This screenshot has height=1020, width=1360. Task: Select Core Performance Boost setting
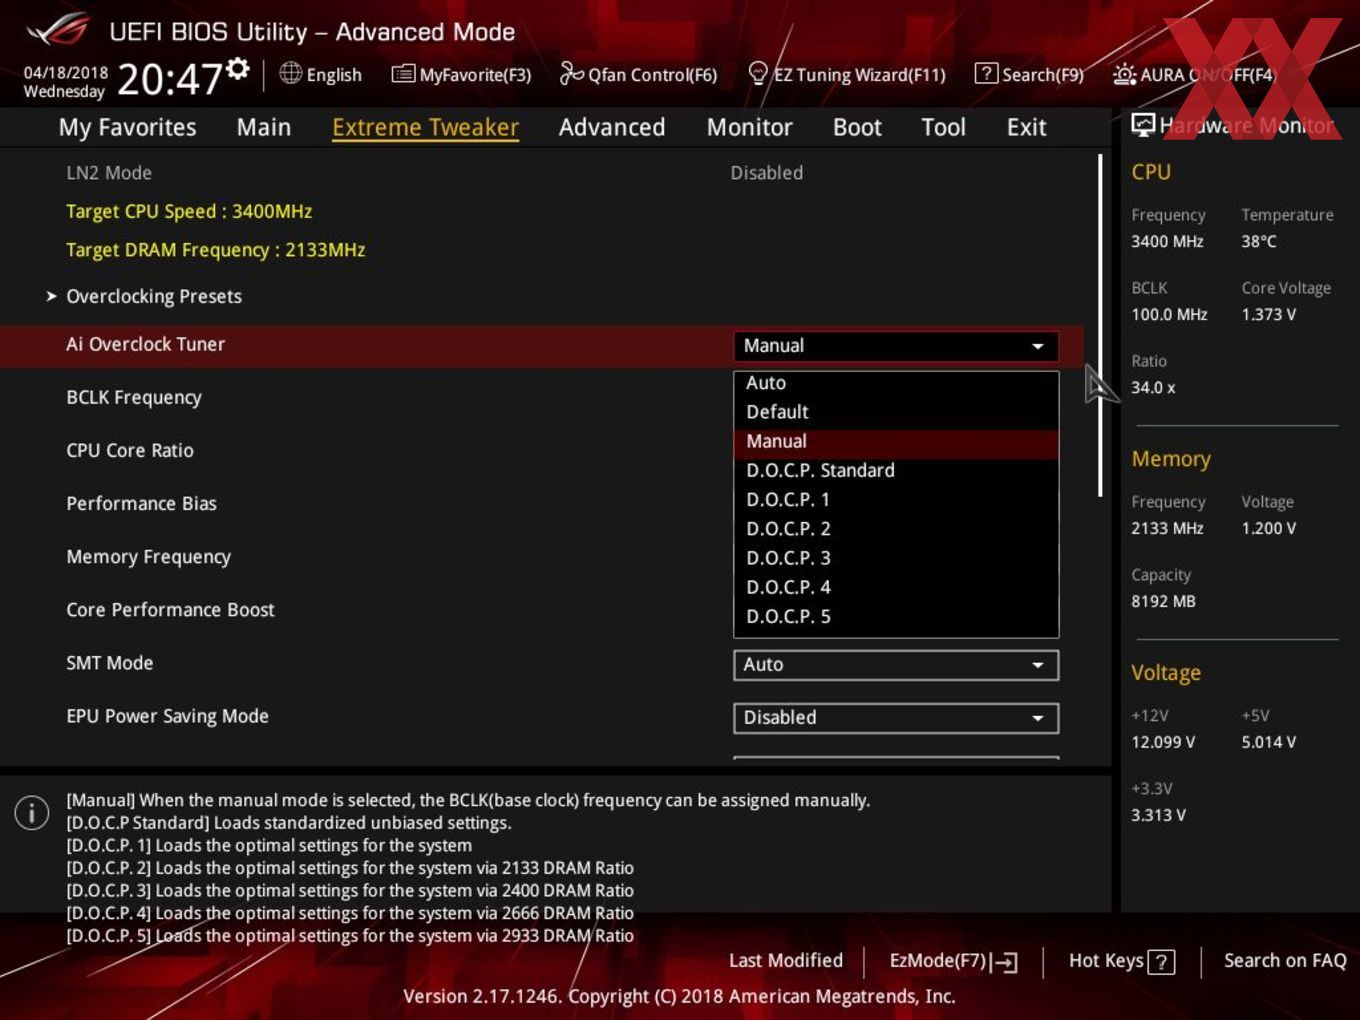[x=170, y=609]
